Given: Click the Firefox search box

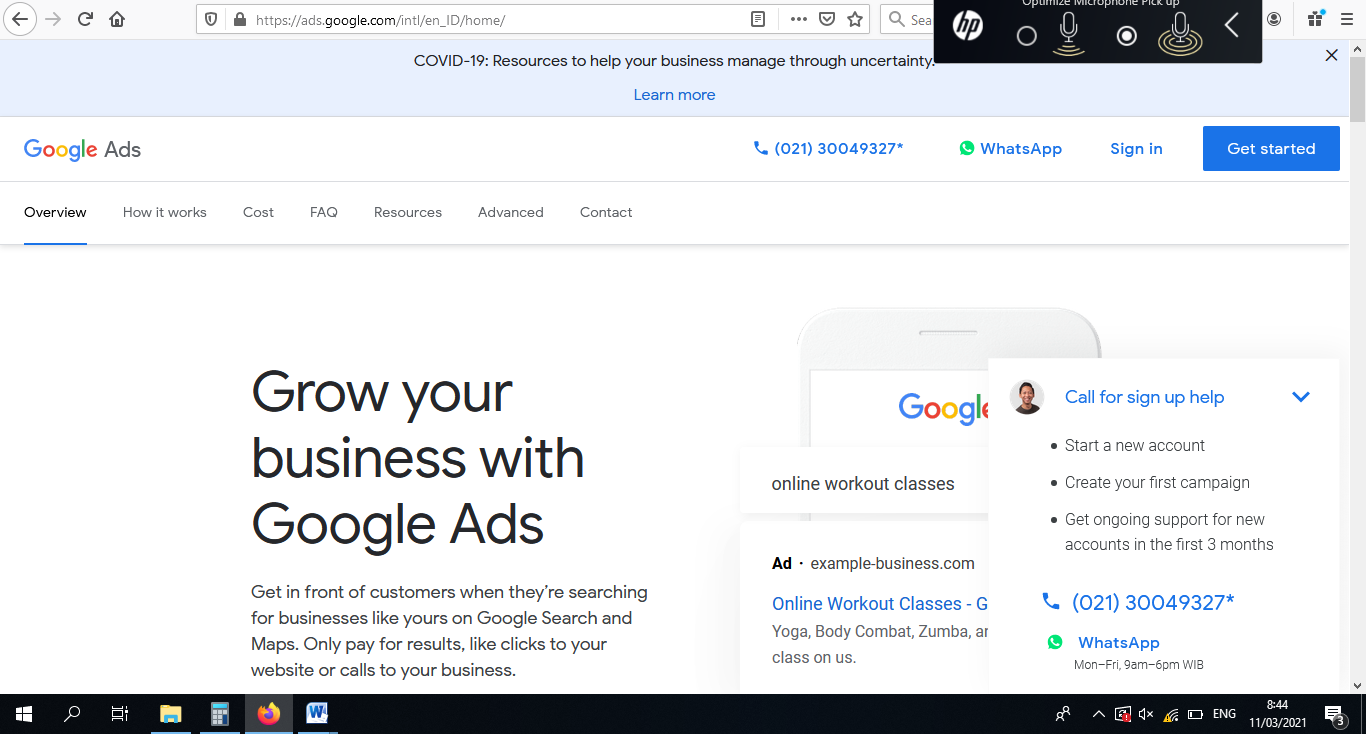Looking at the screenshot, I should 908,19.
